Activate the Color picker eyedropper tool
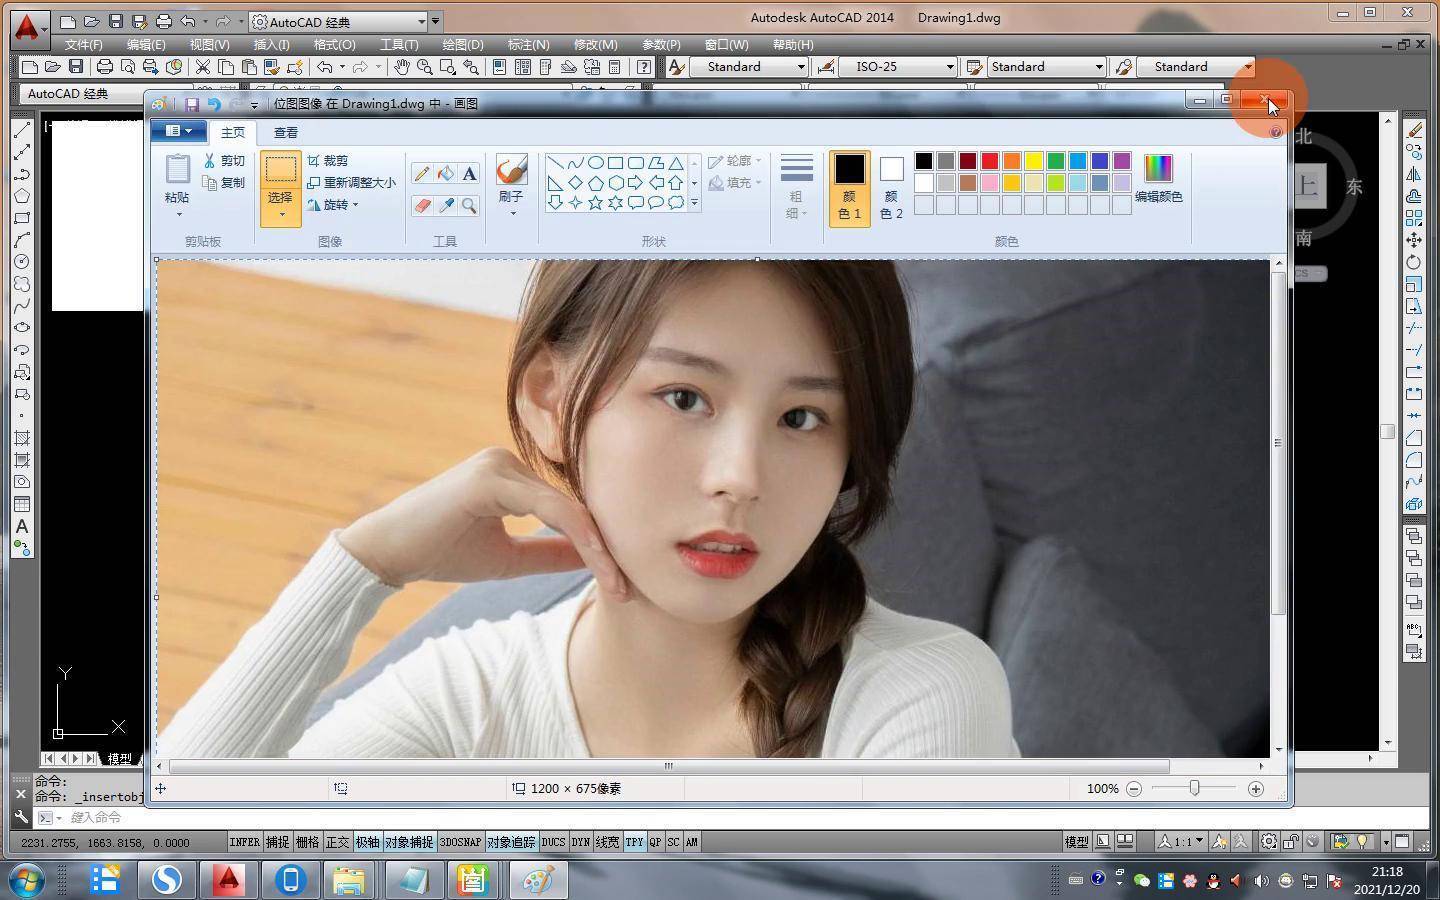Viewport: 1440px width, 900px height. [x=446, y=205]
